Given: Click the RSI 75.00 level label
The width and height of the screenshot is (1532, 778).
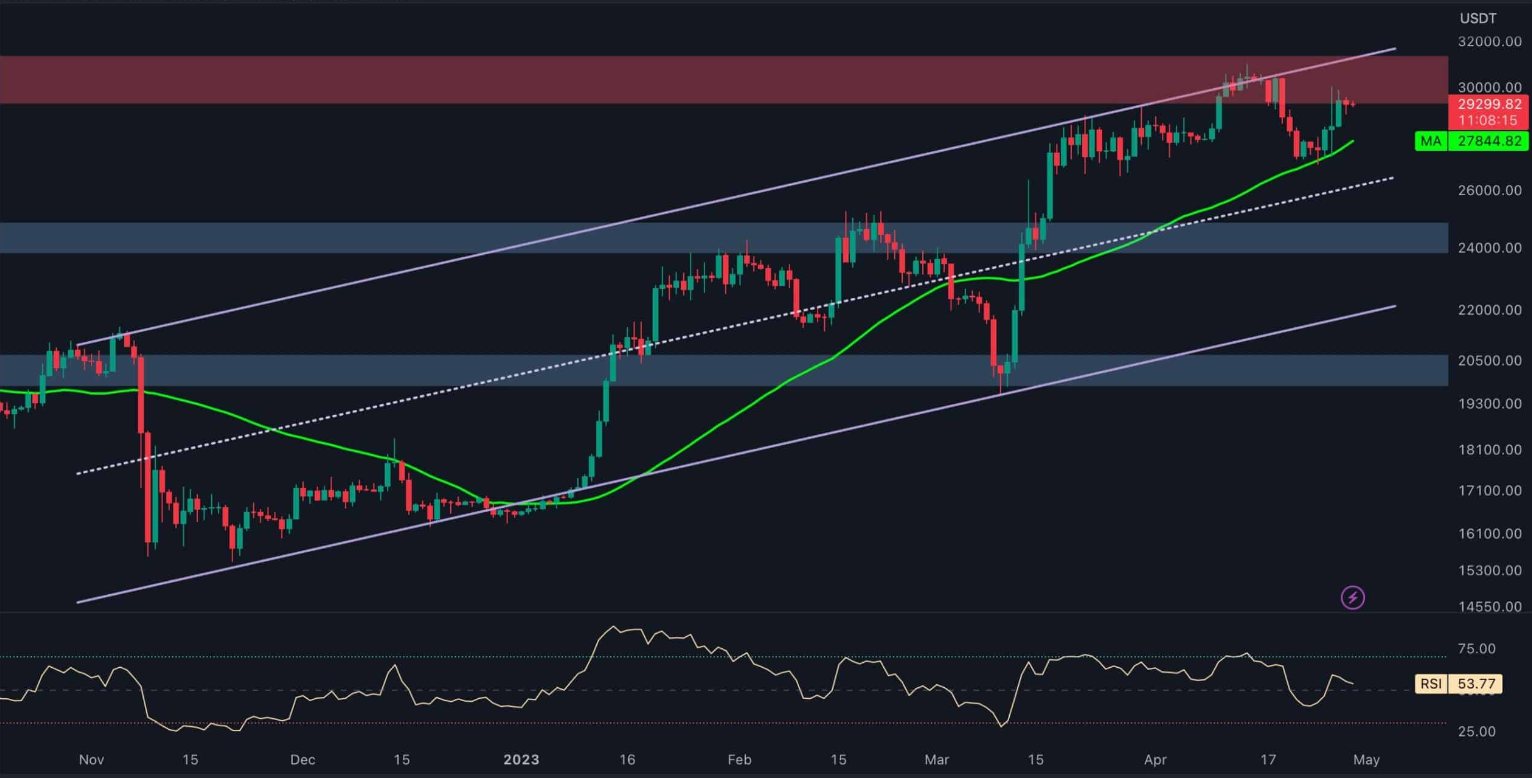Looking at the screenshot, I should [x=1476, y=648].
